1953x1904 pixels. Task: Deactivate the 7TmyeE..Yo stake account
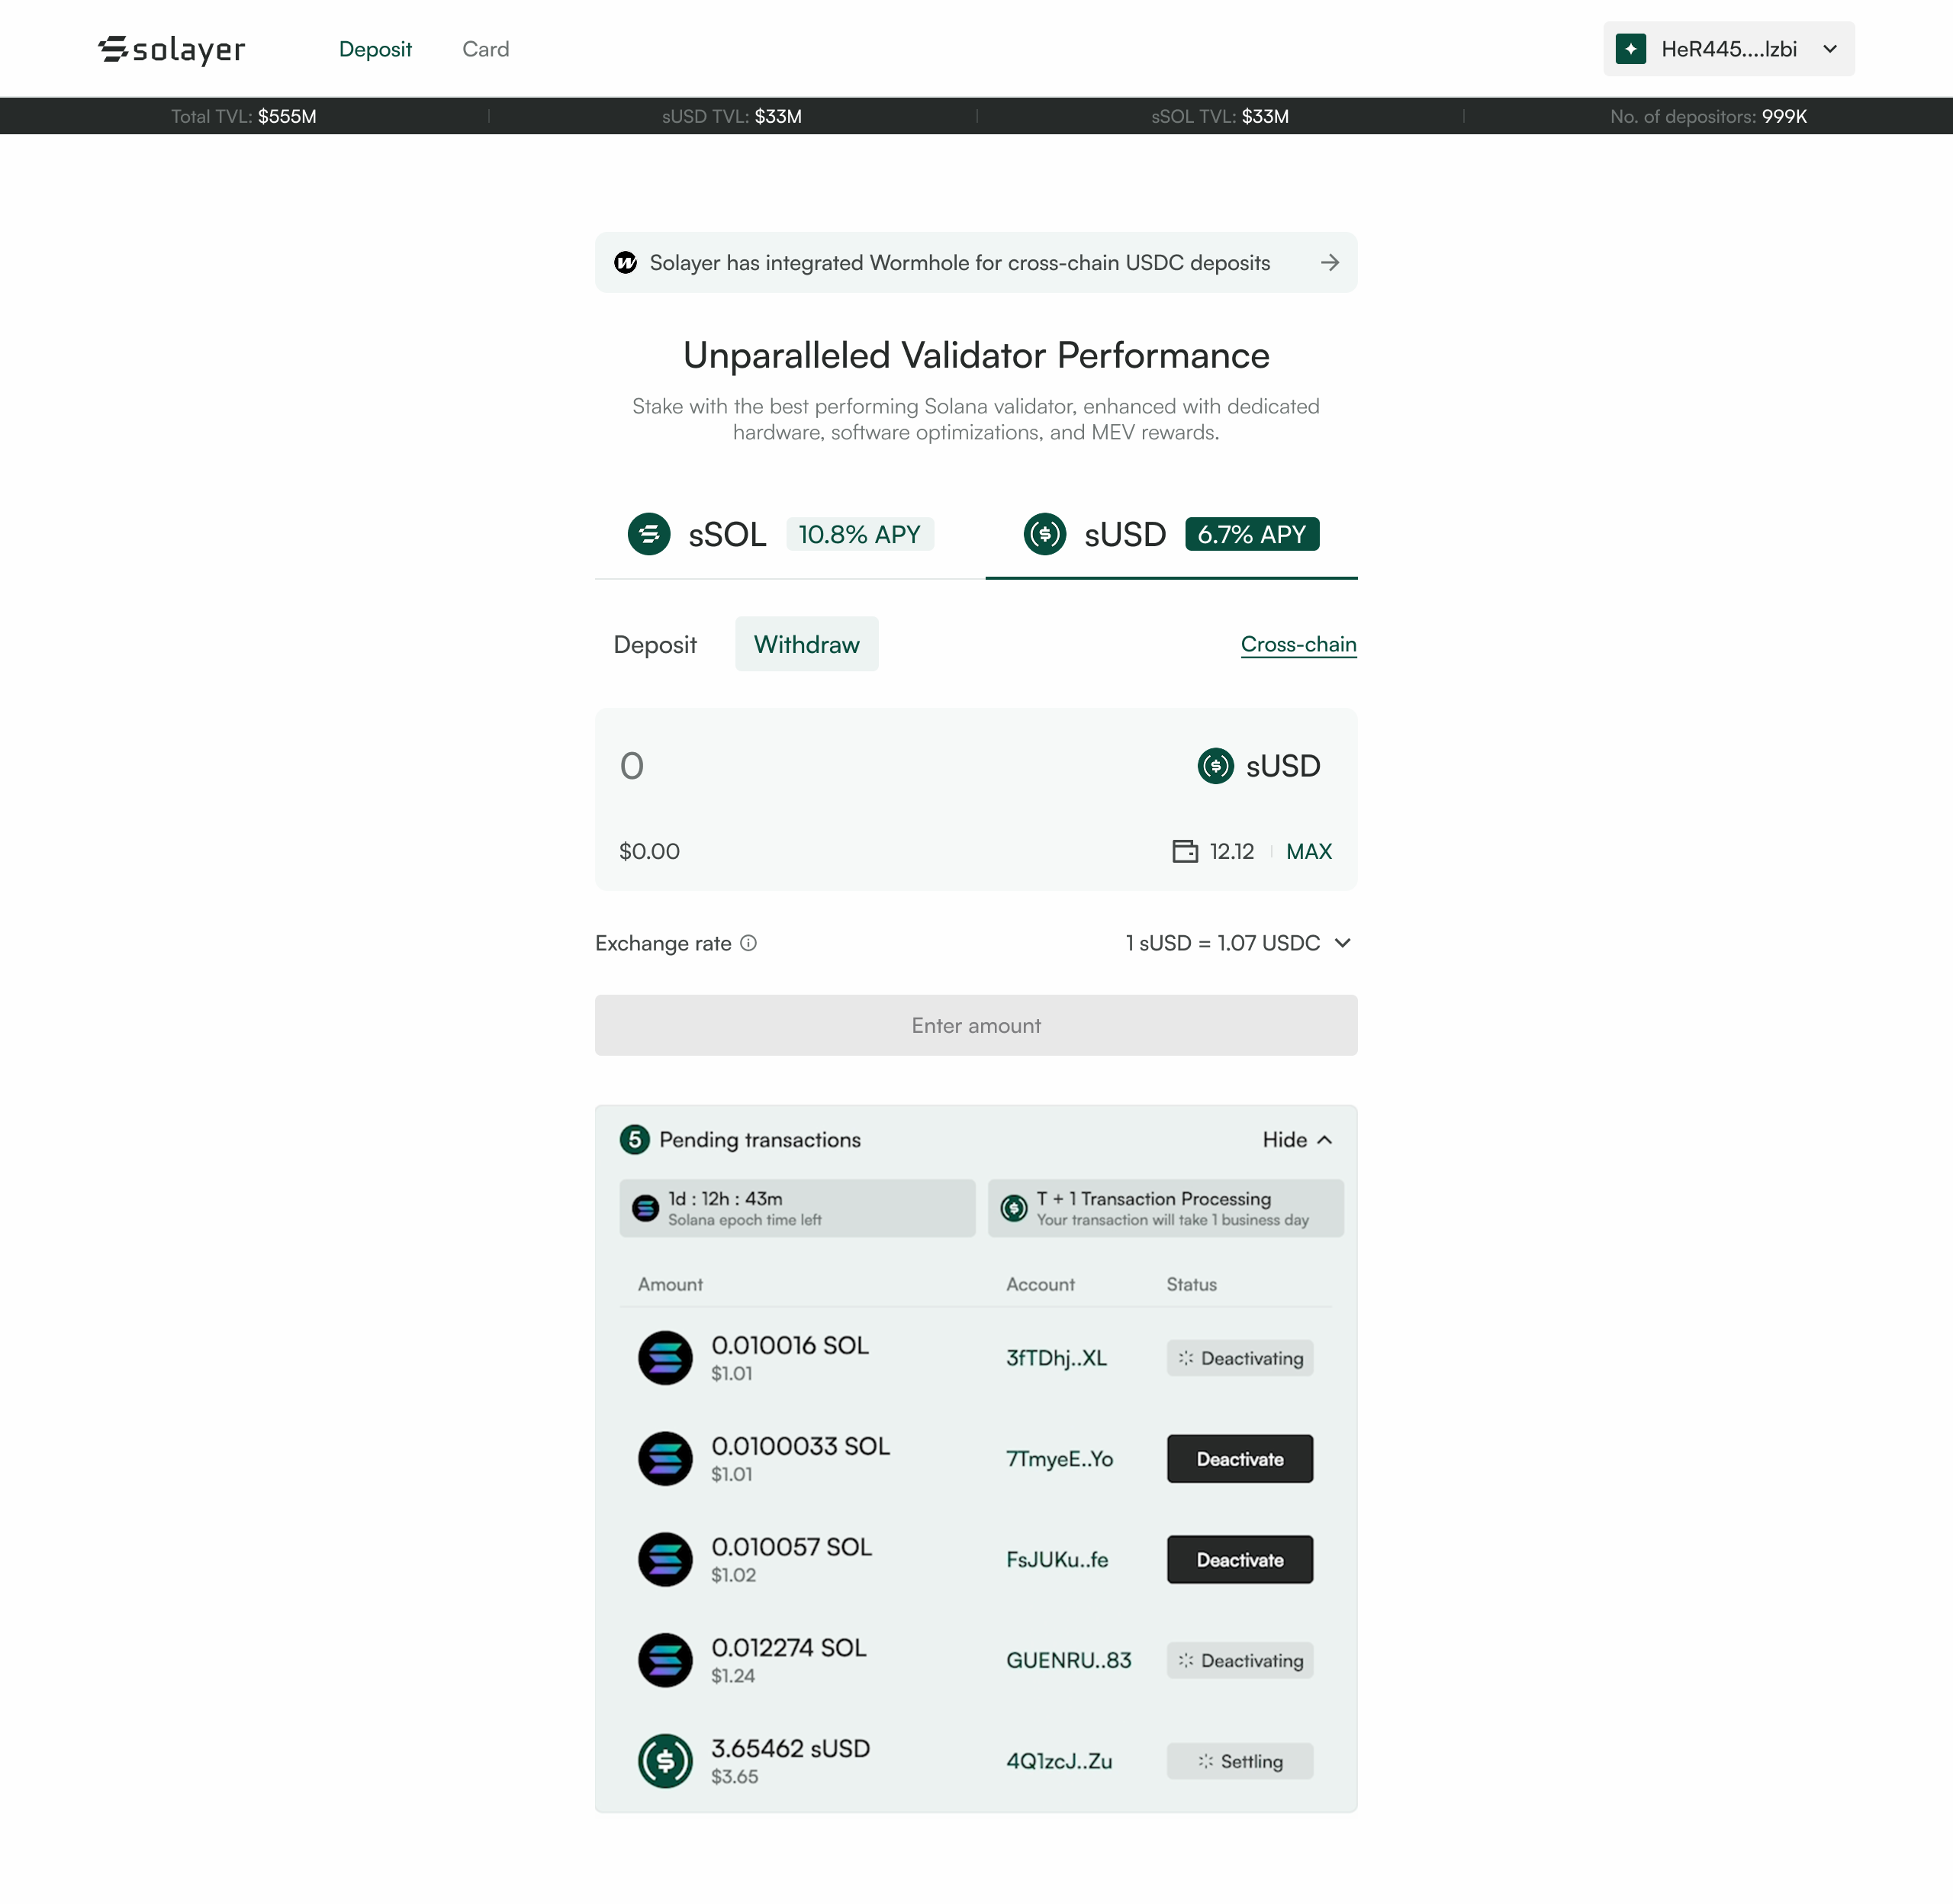(1239, 1459)
